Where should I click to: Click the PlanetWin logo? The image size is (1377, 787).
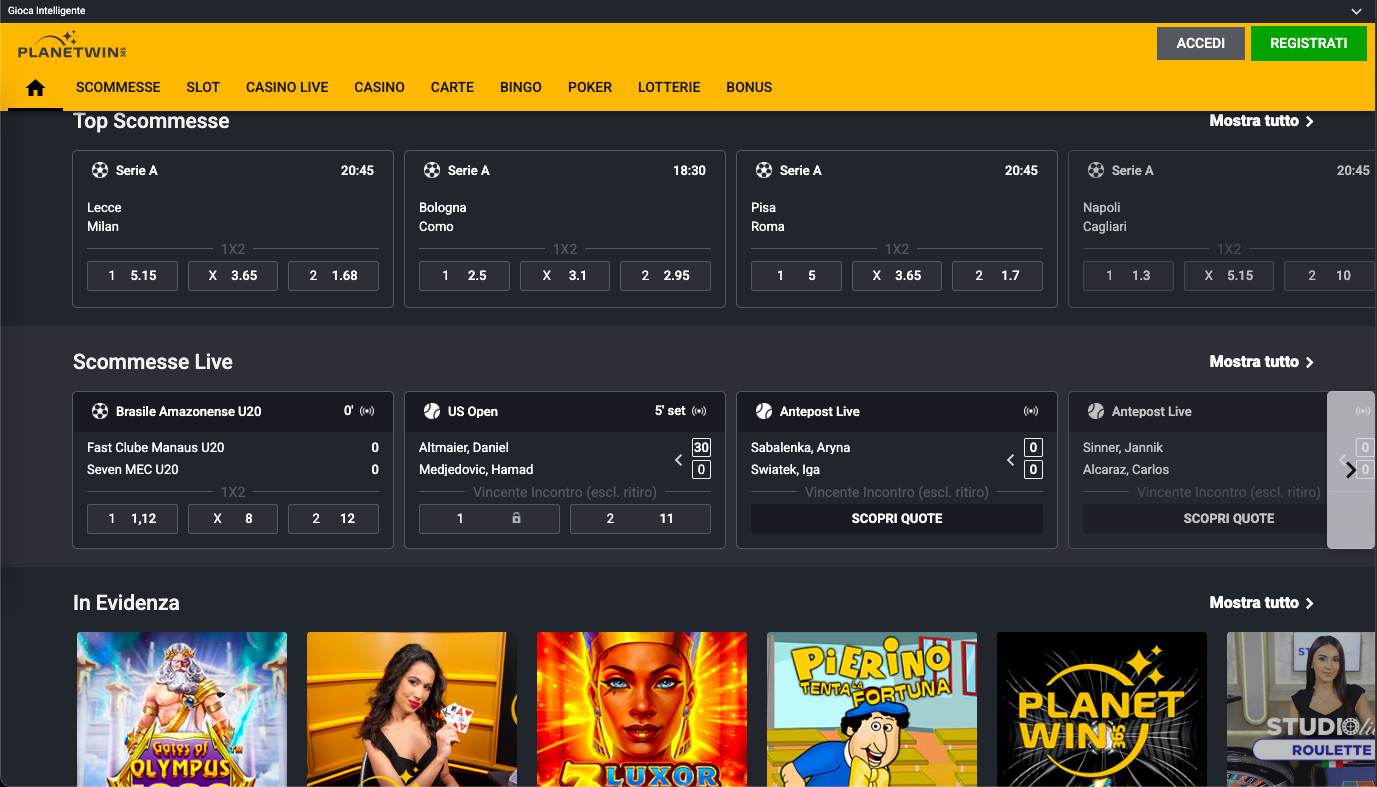tap(72, 46)
